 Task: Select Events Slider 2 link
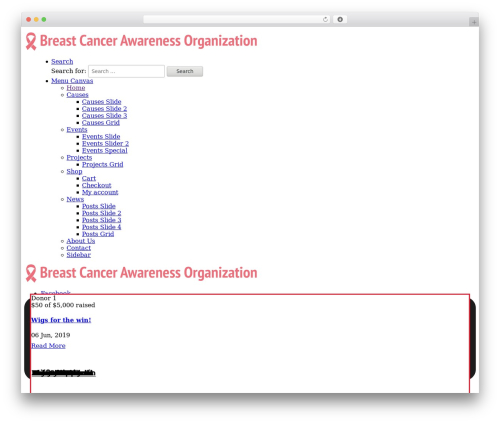click(x=105, y=144)
